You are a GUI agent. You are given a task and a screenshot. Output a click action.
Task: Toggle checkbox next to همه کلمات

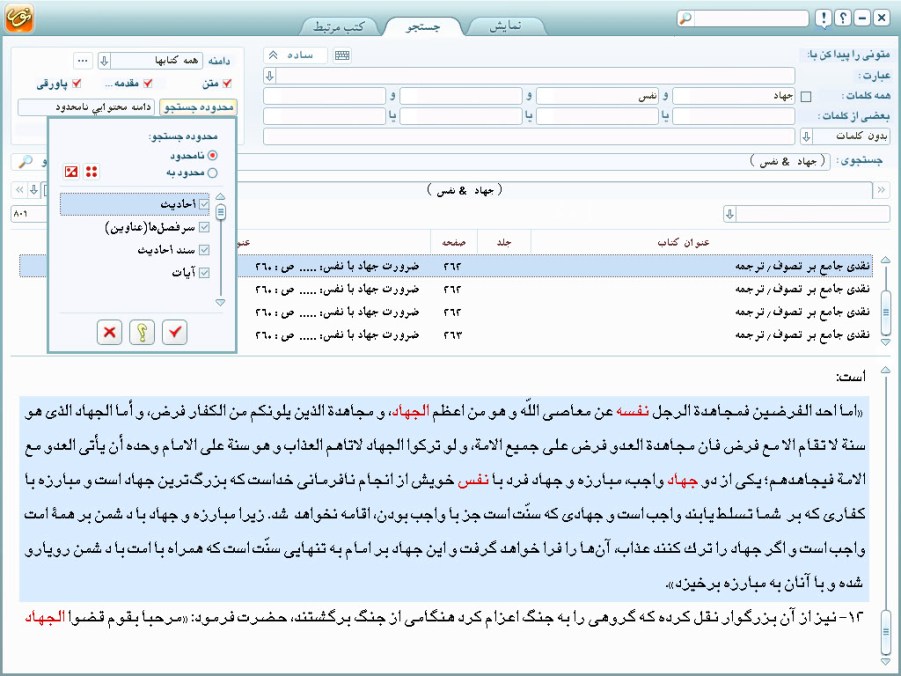coord(806,97)
